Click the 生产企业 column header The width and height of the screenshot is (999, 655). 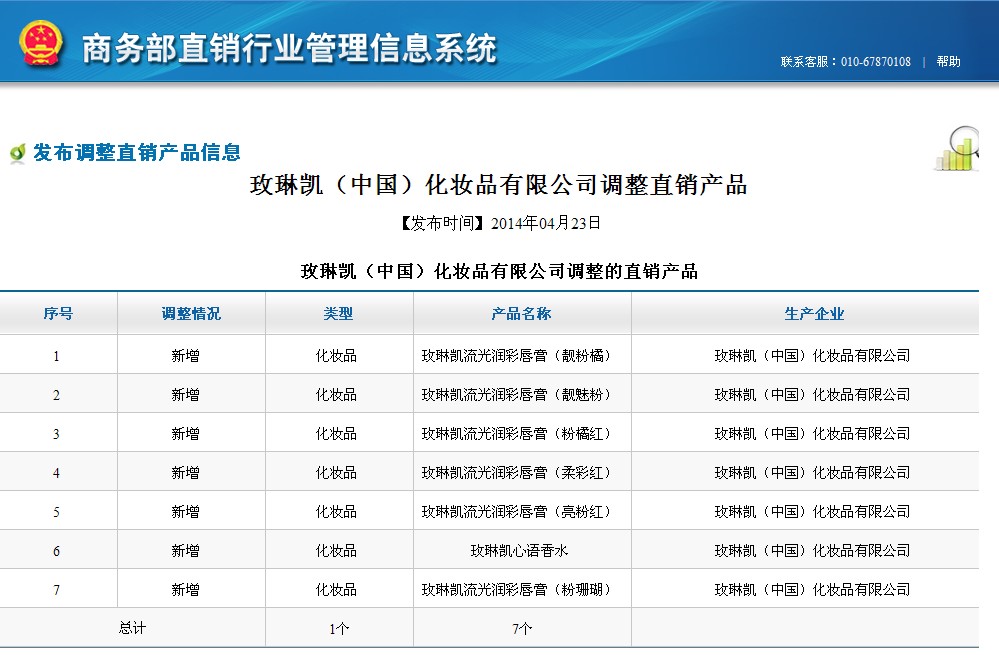tap(814, 314)
